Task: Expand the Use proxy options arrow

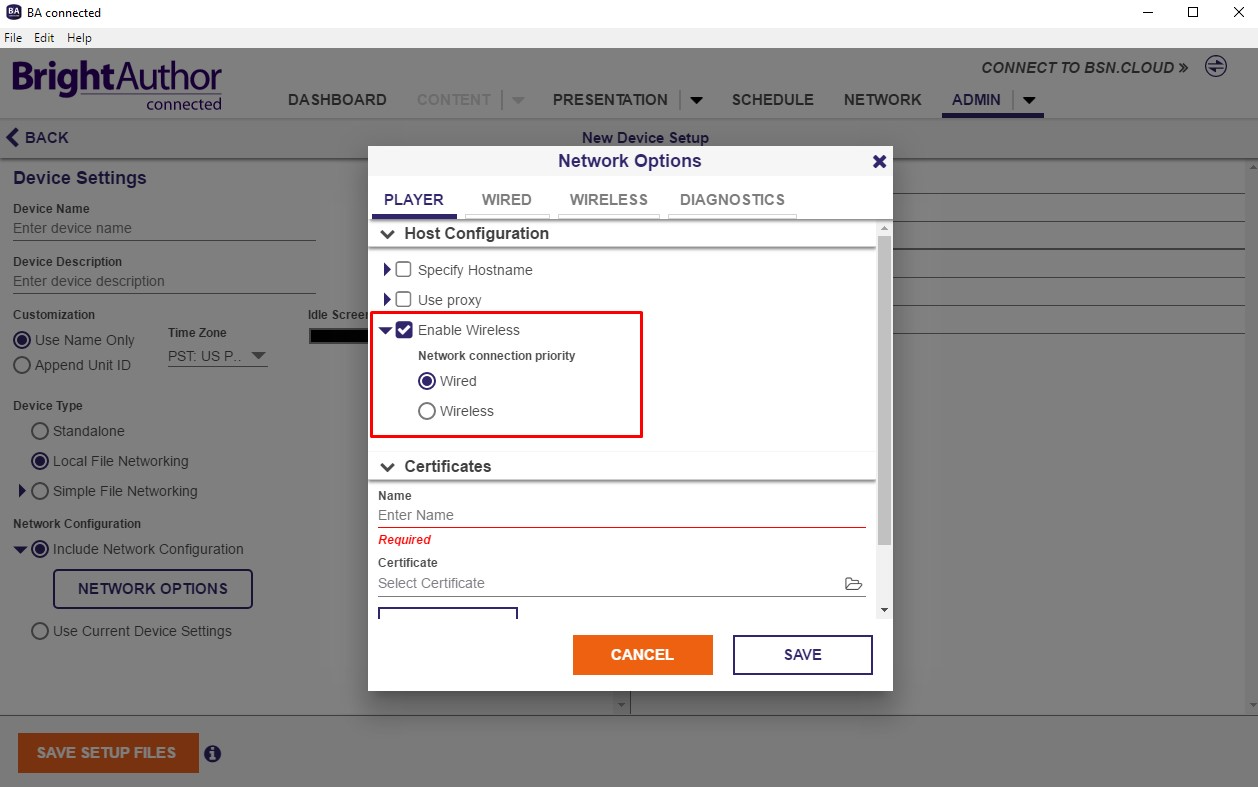Action: tap(387, 300)
